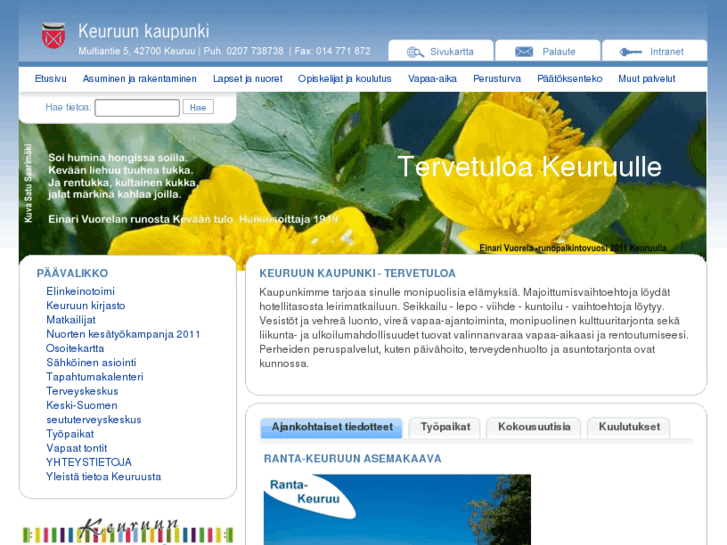Open Opiskelijat ja koulutus menu

pos(344,78)
